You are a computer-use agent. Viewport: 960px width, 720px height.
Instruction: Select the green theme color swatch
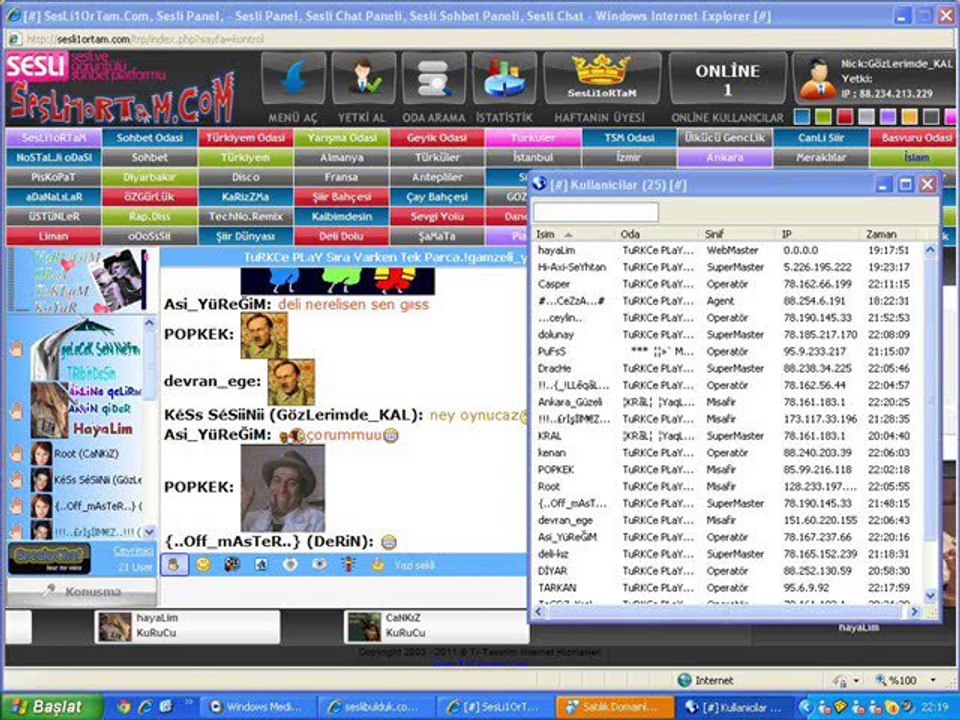click(x=823, y=116)
